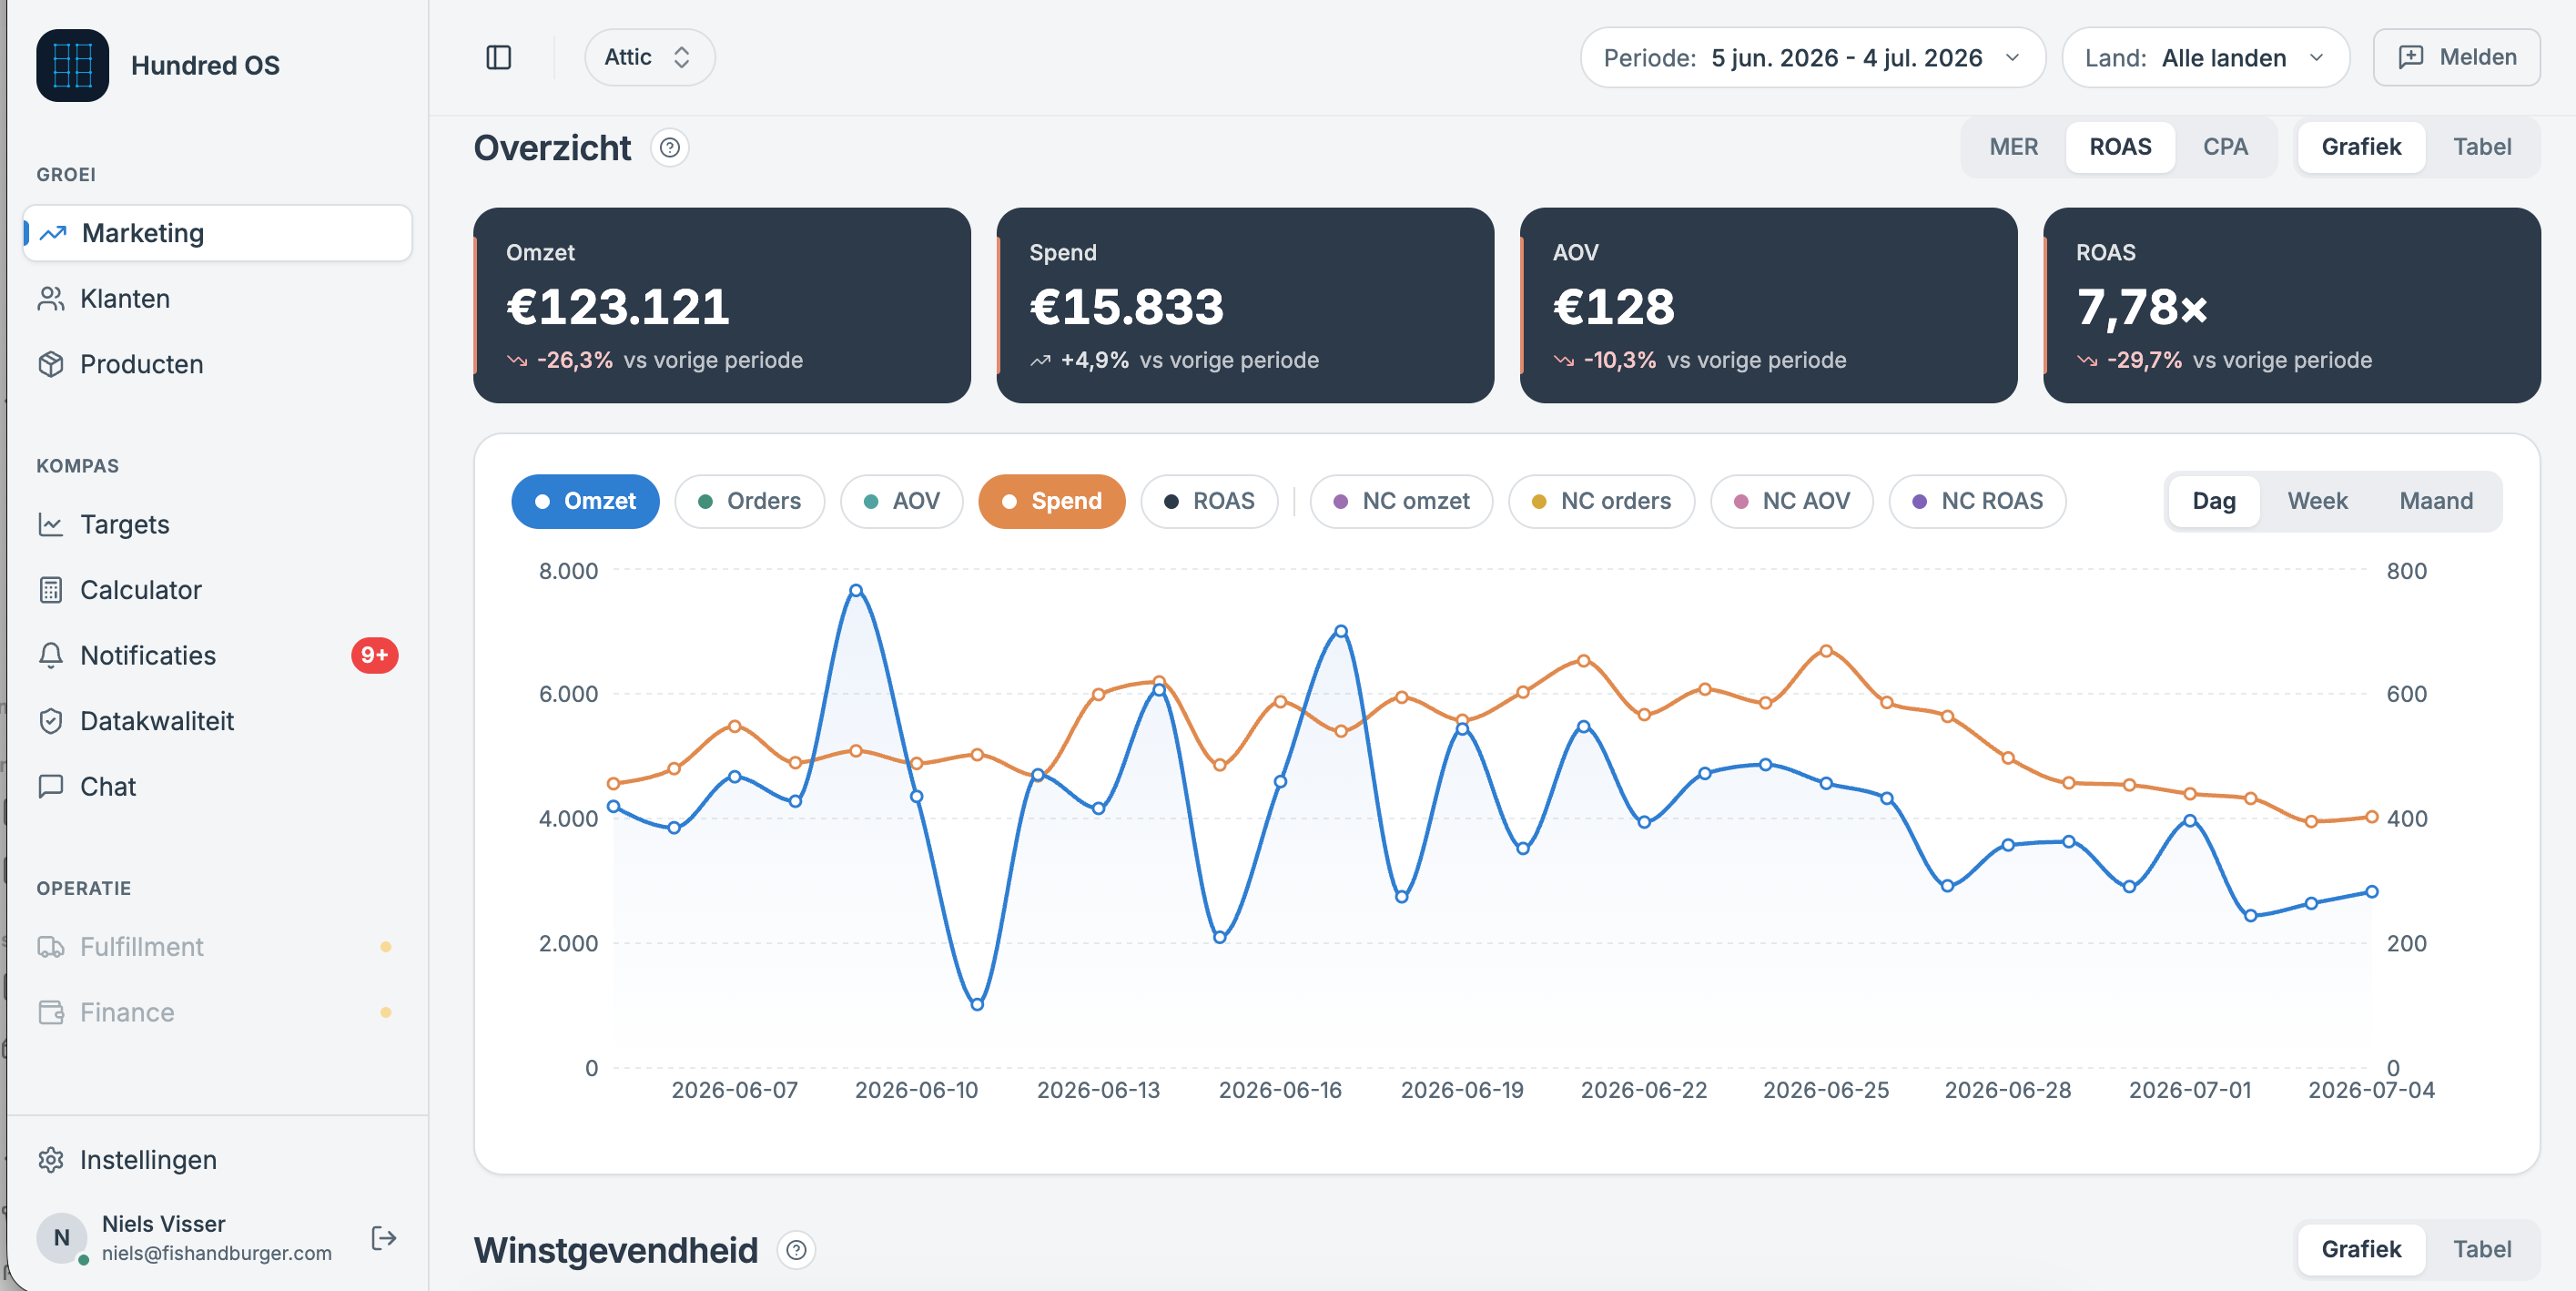
Task: Open the Calculator page icon
Action: point(51,590)
